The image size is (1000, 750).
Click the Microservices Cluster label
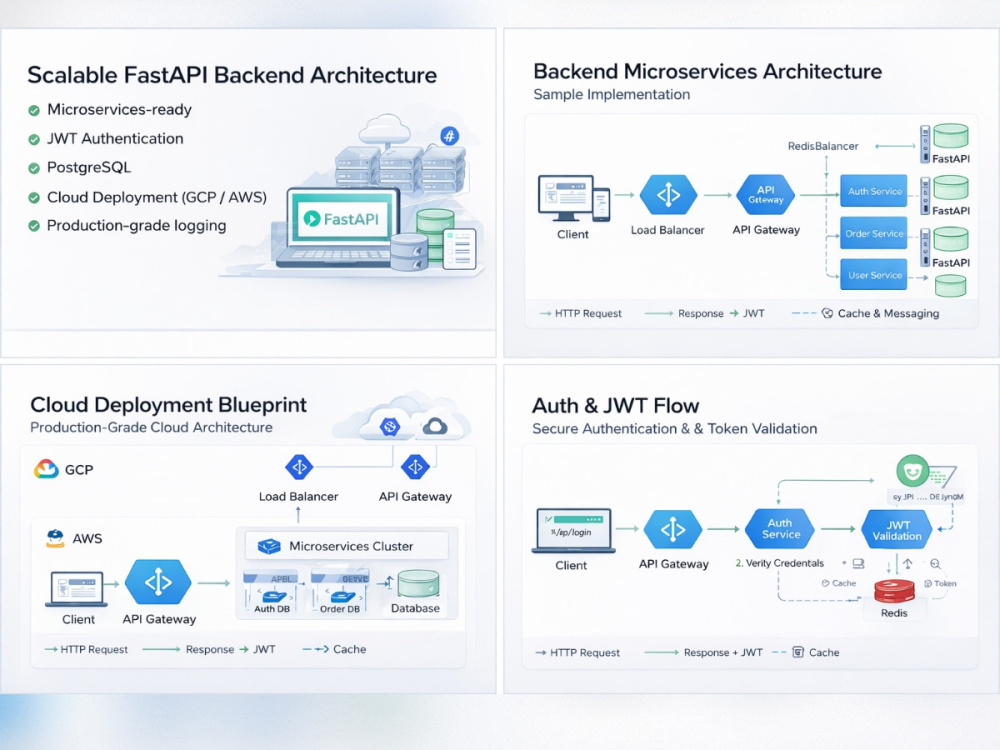click(x=351, y=546)
